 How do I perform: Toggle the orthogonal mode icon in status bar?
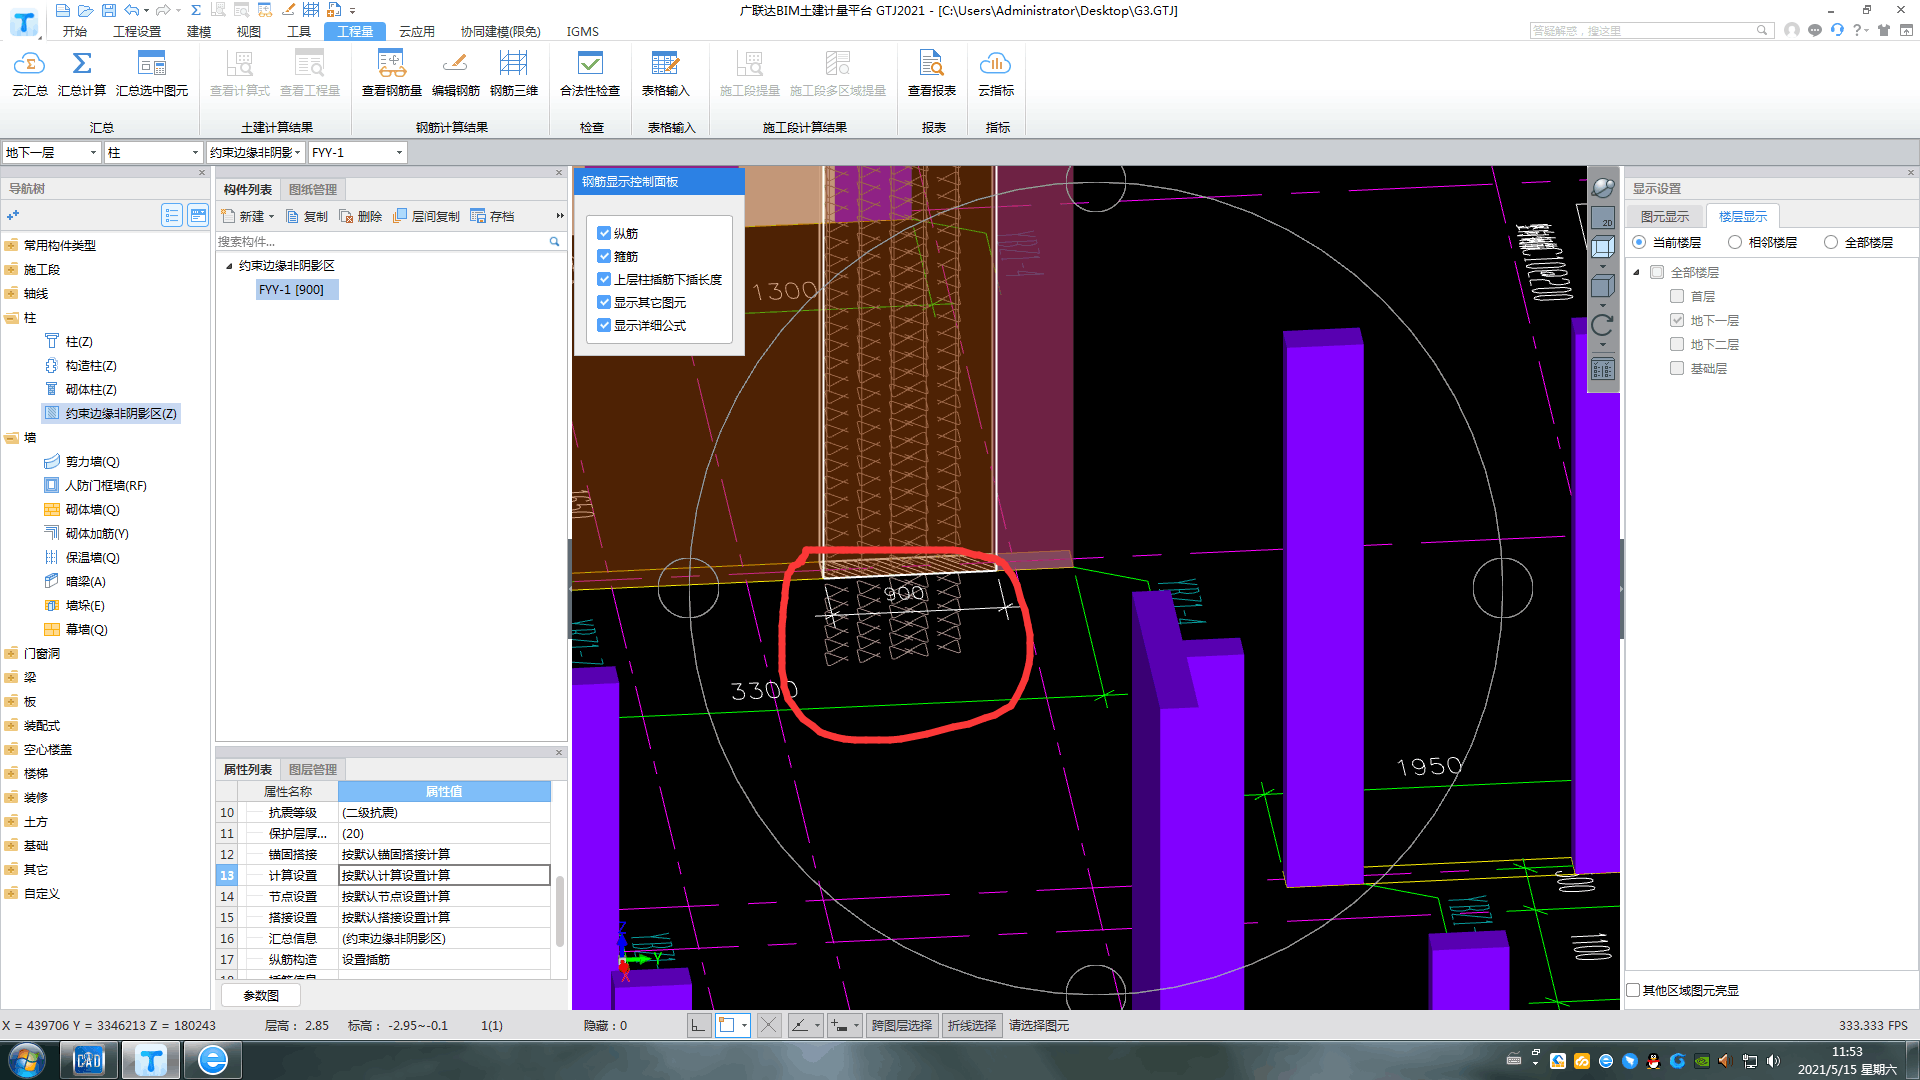[698, 1025]
